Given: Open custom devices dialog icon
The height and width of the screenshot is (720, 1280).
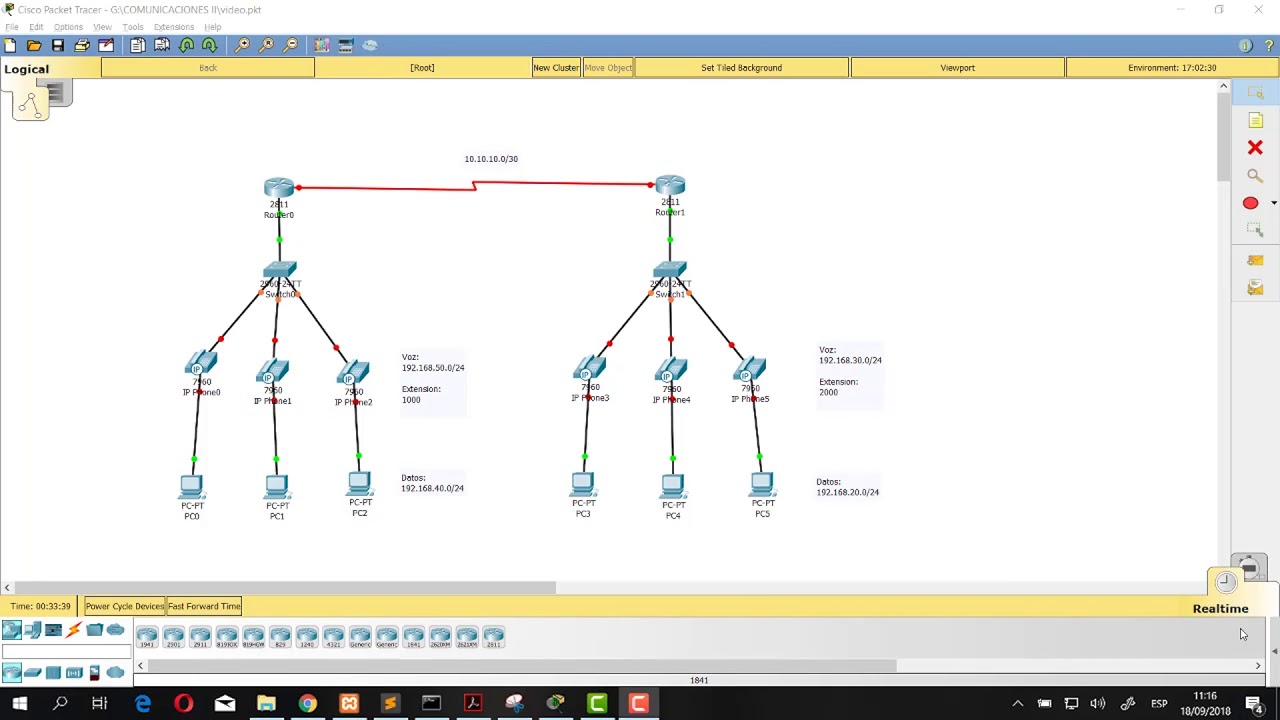Looking at the screenshot, I should pos(346,45).
